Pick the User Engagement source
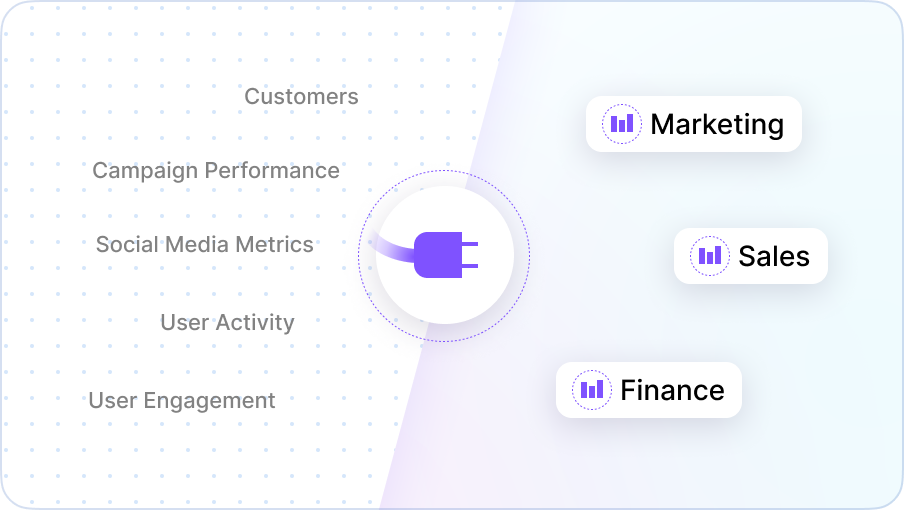The image size is (904, 510). [x=182, y=401]
